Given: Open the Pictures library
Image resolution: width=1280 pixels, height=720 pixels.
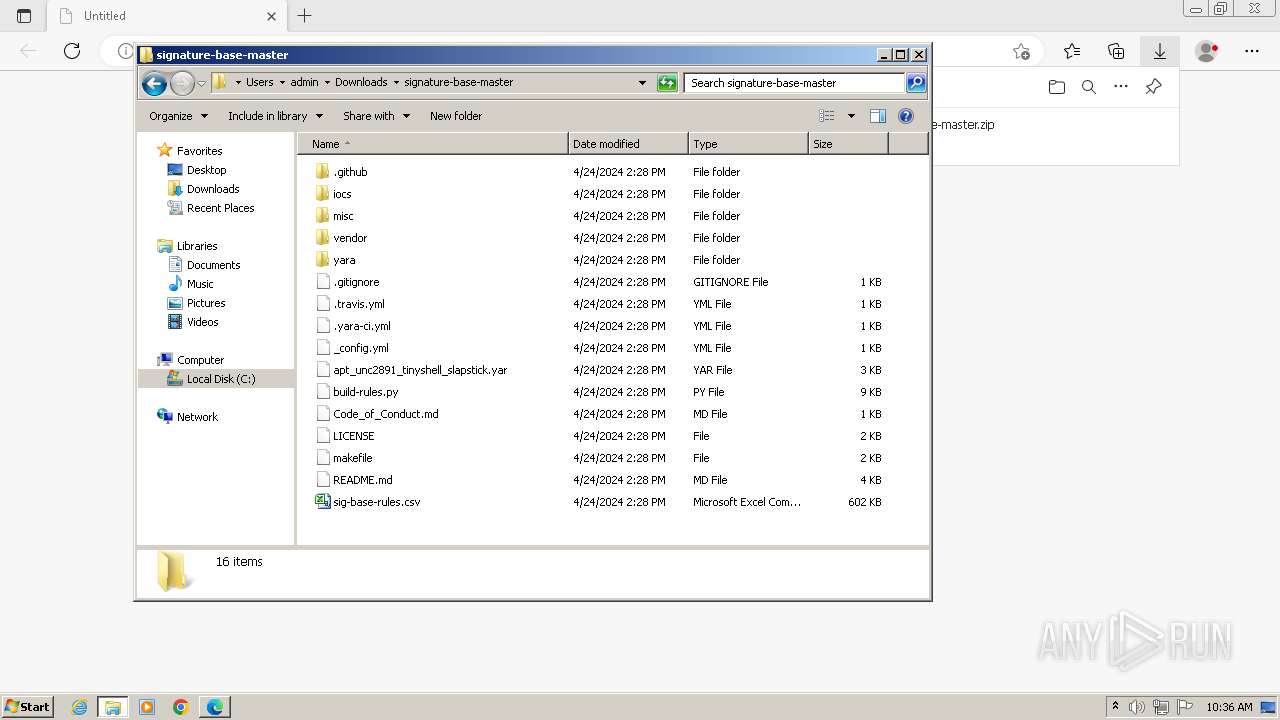Looking at the screenshot, I should pos(206,303).
